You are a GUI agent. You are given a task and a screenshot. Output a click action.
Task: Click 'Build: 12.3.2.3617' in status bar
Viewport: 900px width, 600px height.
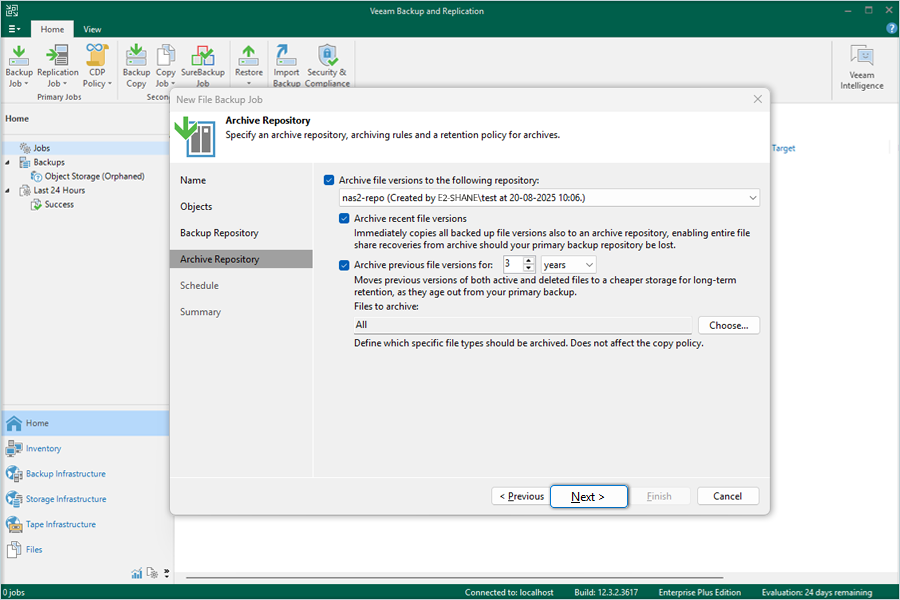pyautogui.click(x=606, y=593)
